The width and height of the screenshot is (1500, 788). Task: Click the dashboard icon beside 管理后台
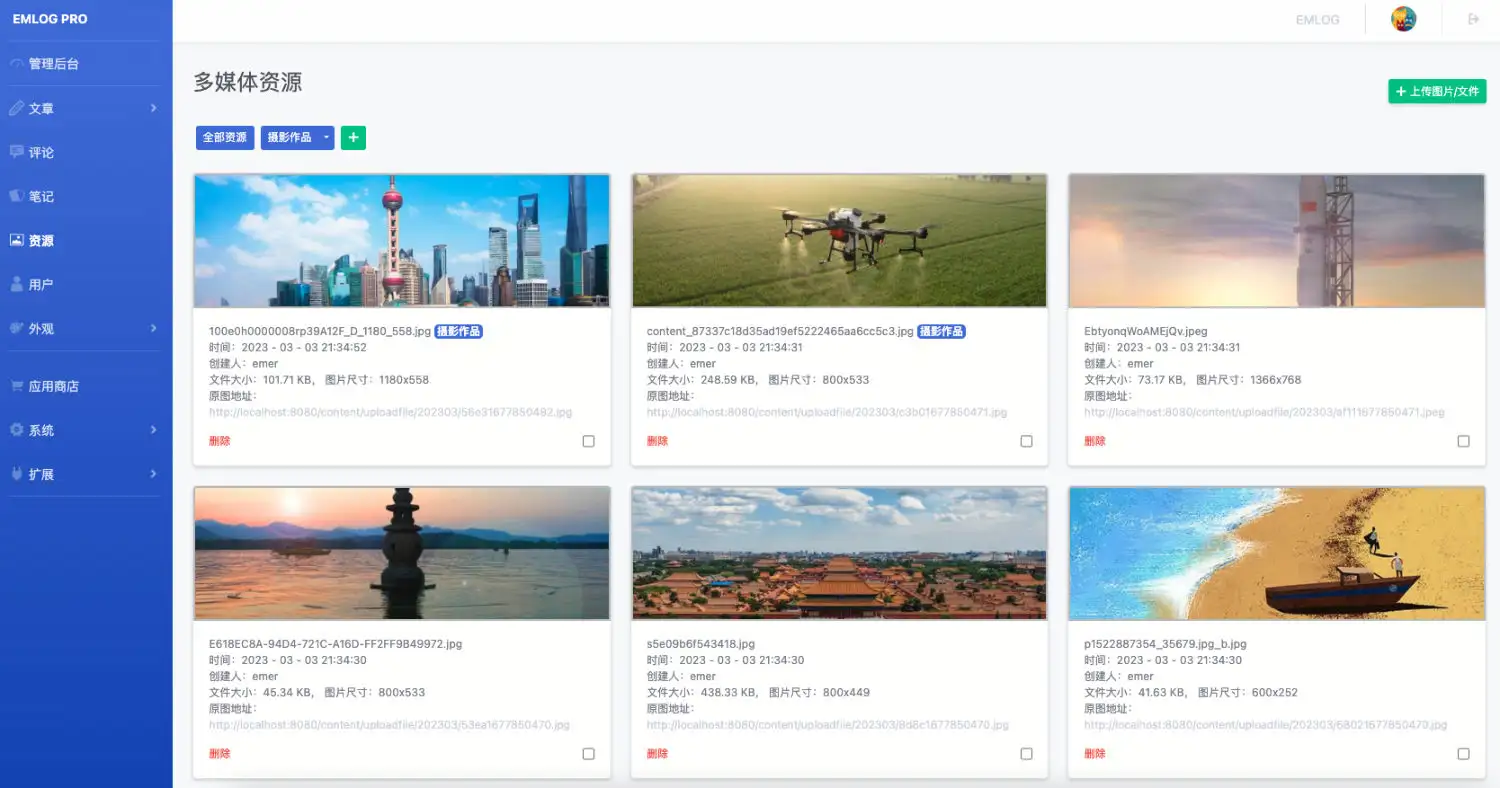(16, 64)
